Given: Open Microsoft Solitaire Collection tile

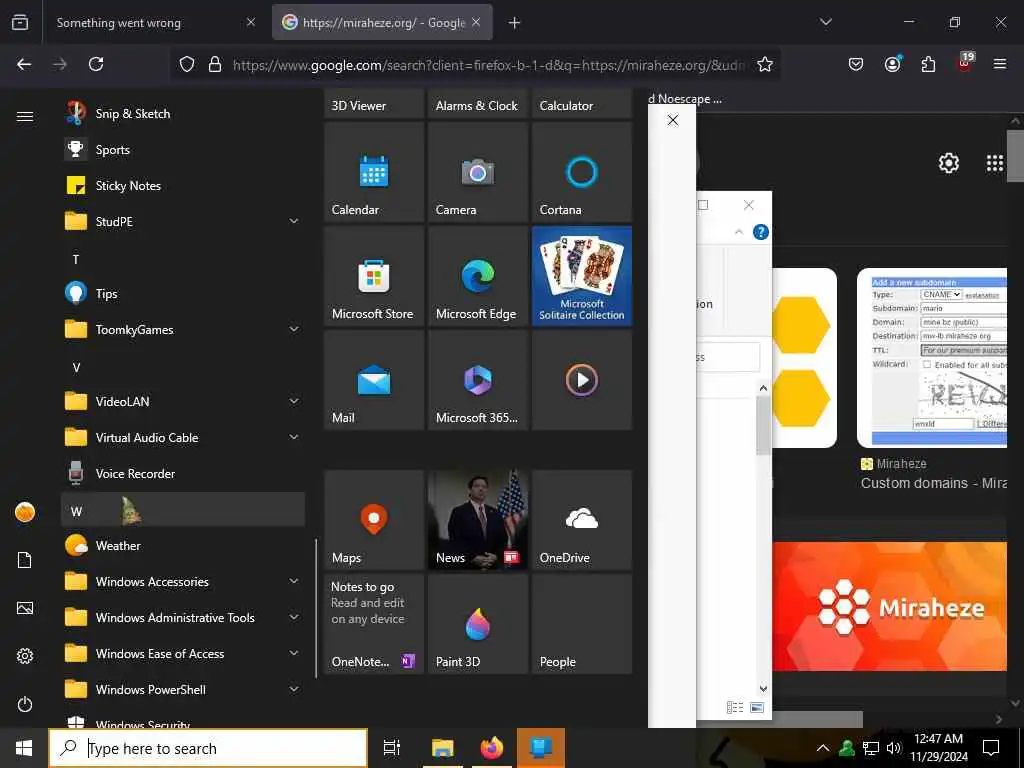Looking at the screenshot, I should pyautogui.click(x=581, y=276).
